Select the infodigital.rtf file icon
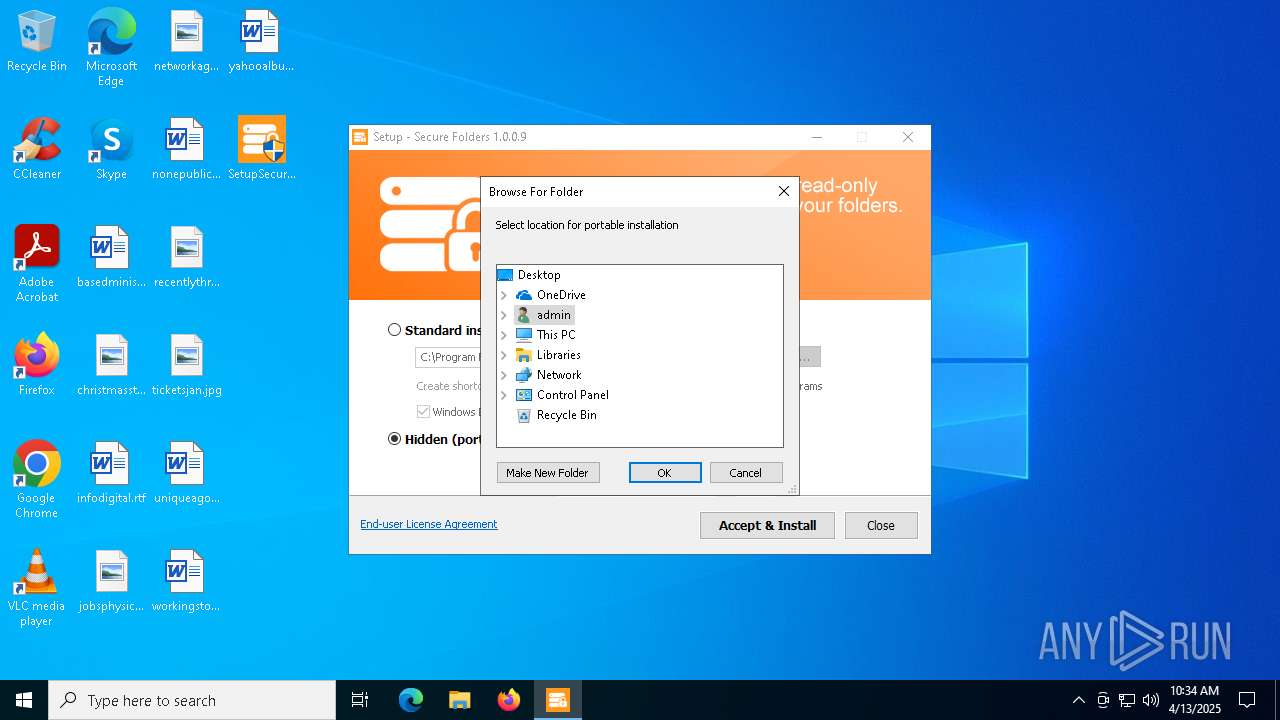1280x720 pixels. coord(111,474)
